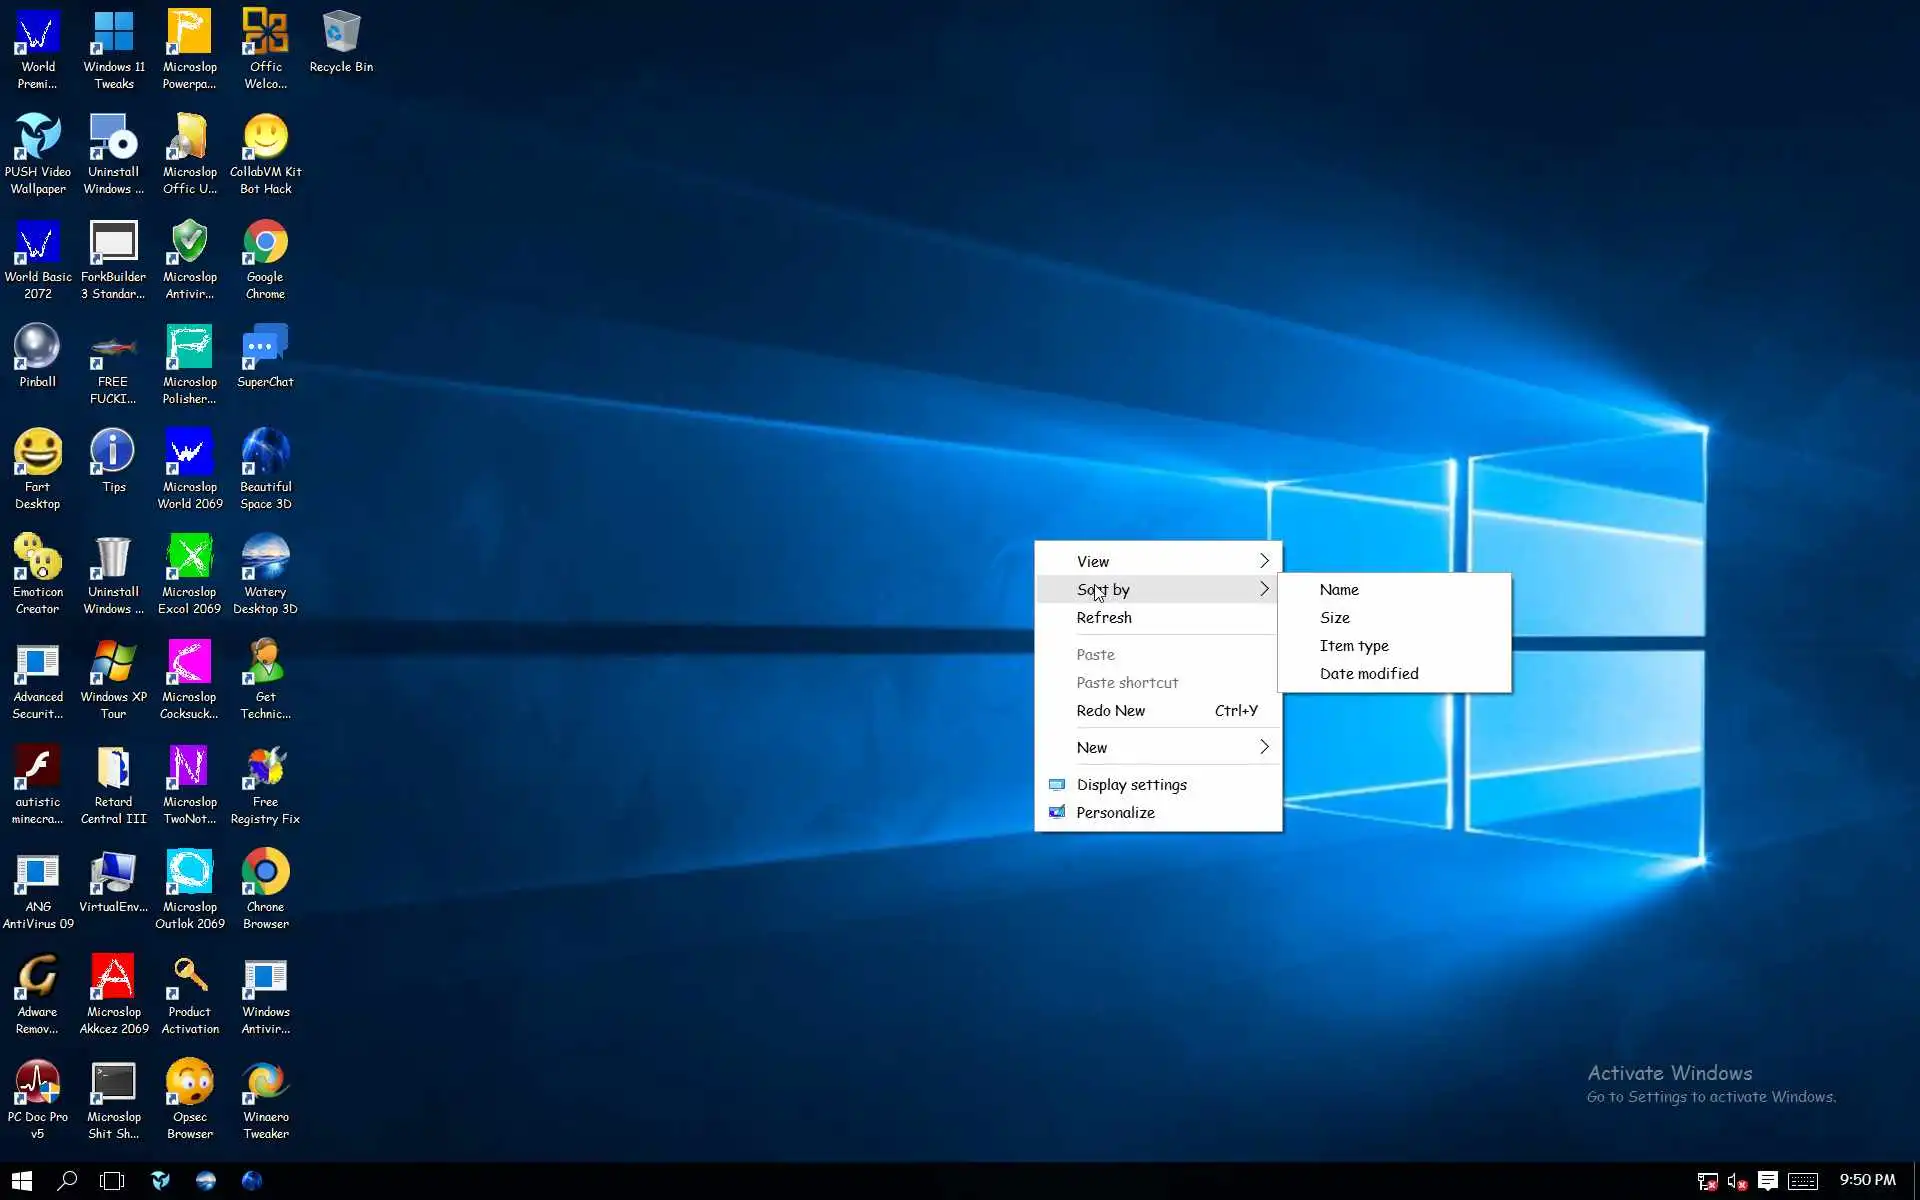Expand the Sort by submenu entry
This screenshot has width=1920, height=1200.
tap(1158, 589)
